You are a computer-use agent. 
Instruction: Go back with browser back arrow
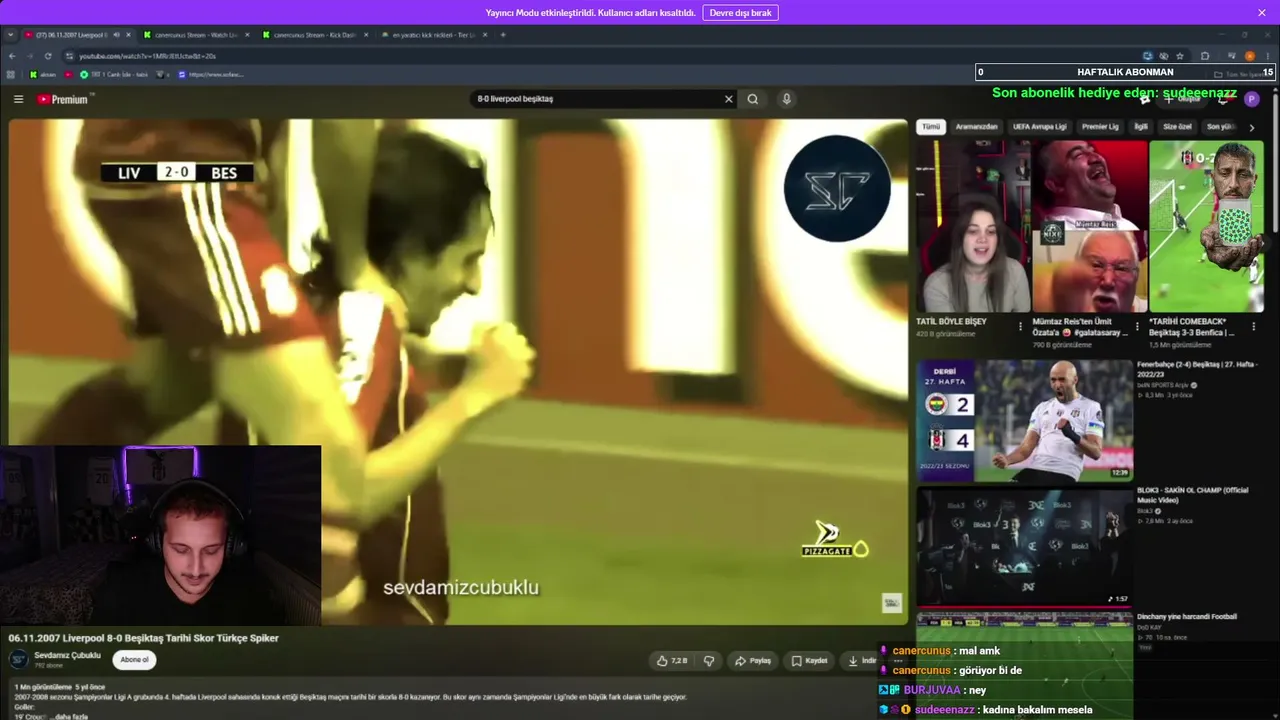[12, 56]
